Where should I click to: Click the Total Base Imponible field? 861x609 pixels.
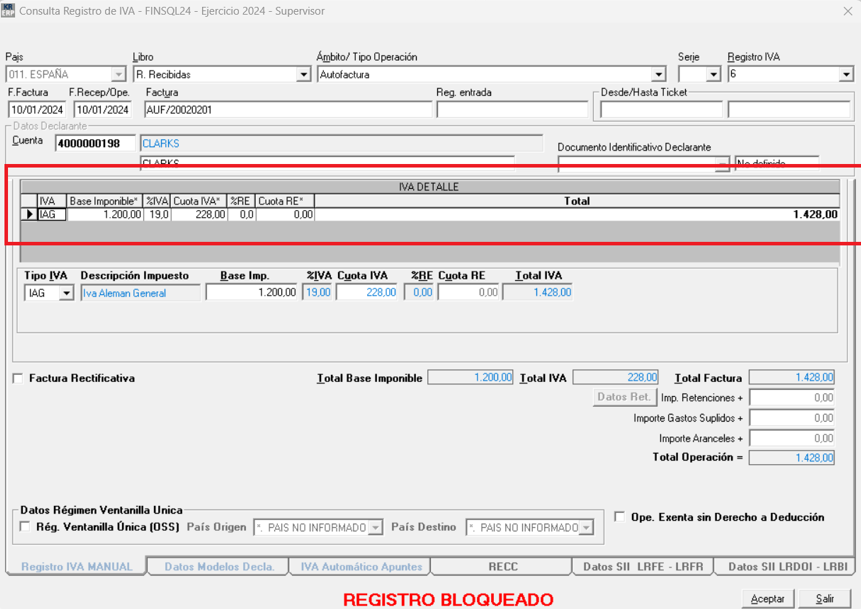point(471,377)
